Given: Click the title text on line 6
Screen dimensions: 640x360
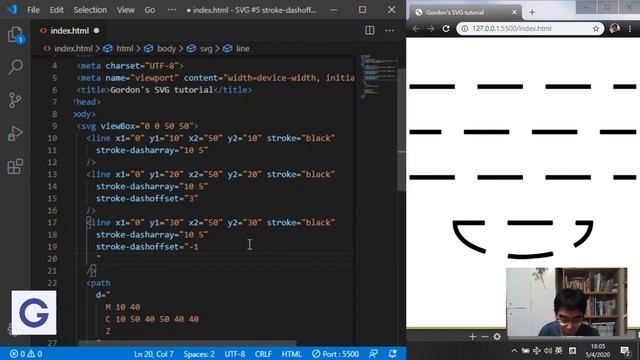Looking at the screenshot, I should point(162,90).
